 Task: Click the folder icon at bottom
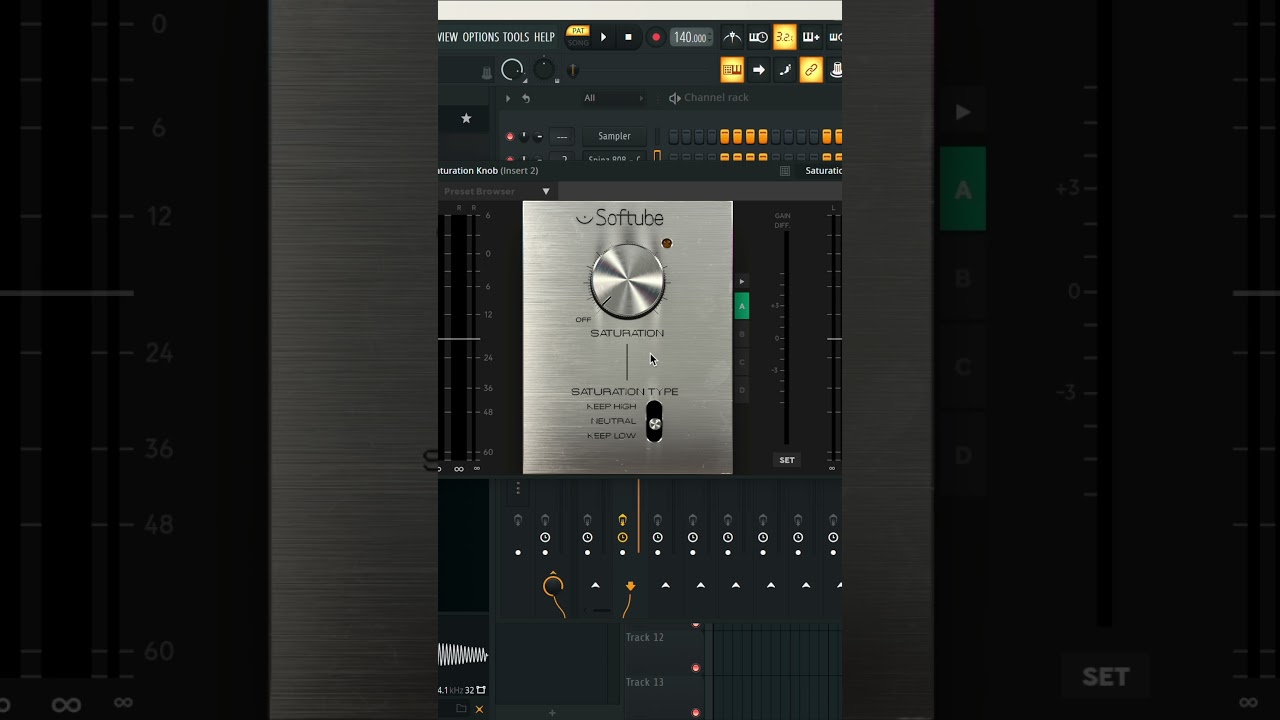pyautogui.click(x=461, y=709)
